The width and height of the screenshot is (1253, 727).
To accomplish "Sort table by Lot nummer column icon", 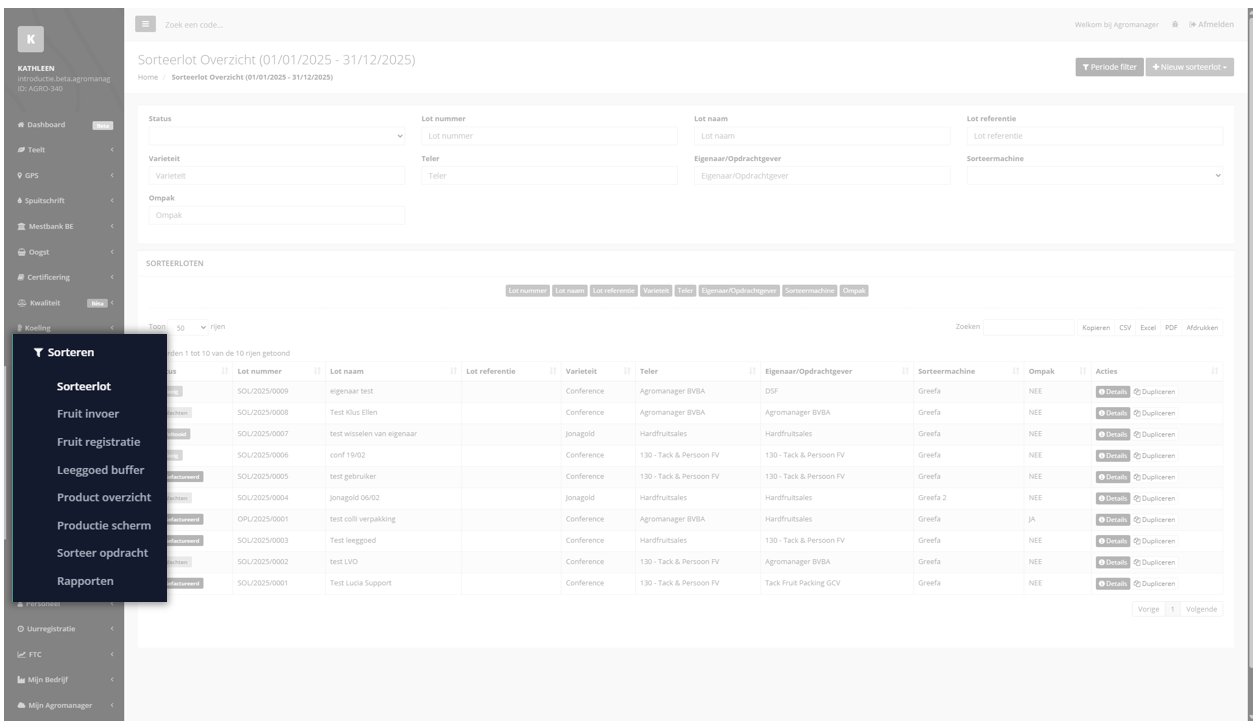I will click(x=317, y=372).
